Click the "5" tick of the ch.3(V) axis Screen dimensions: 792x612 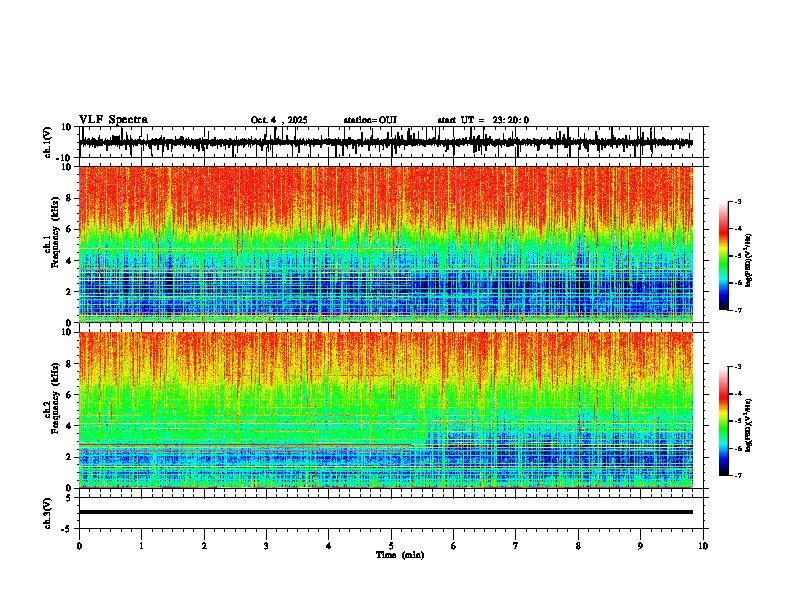pyautogui.click(x=70, y=498)
